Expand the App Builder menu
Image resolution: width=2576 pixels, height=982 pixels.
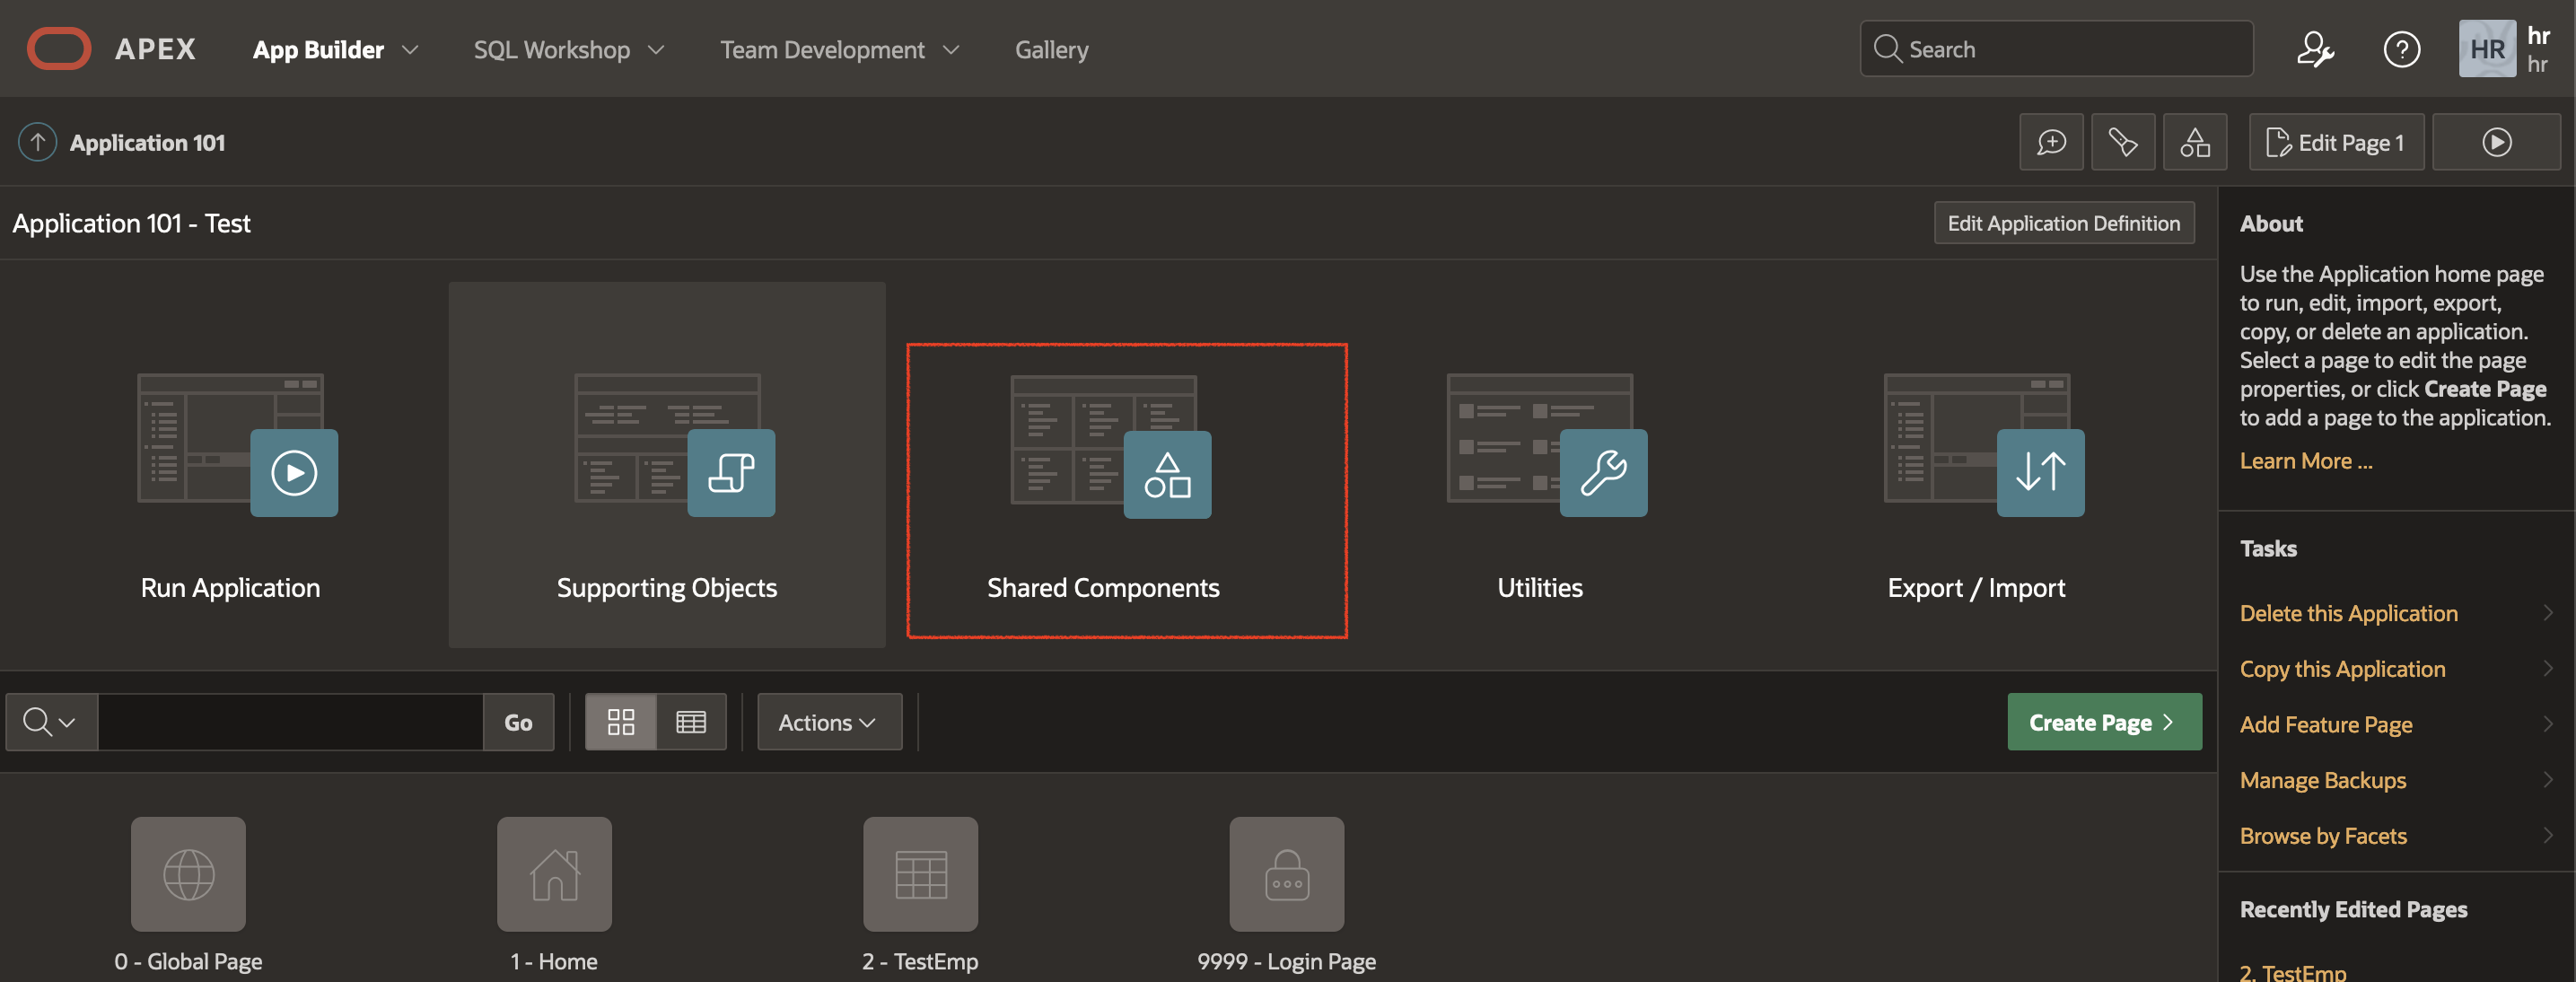[x=334, y=49]
